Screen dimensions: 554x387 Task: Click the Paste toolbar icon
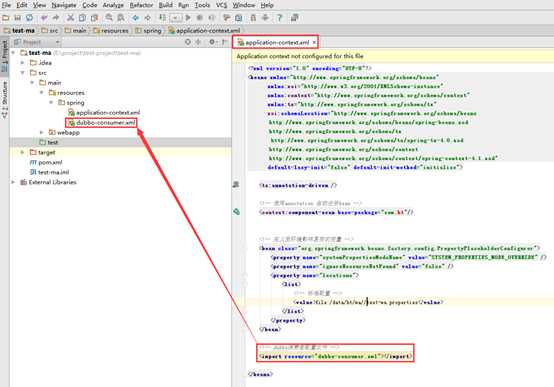94,18
